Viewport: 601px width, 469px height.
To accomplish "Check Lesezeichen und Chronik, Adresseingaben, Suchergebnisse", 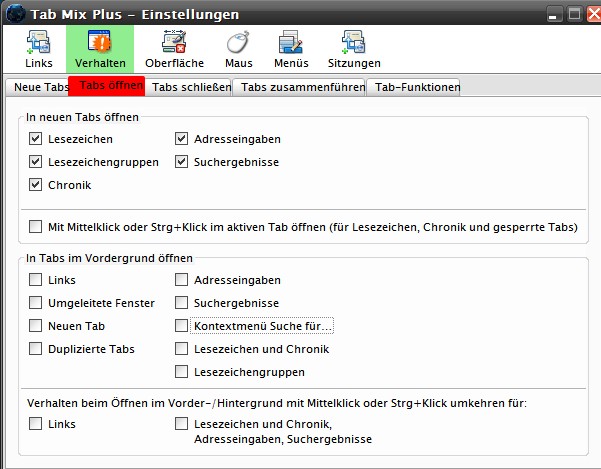I will pos(181,424).
